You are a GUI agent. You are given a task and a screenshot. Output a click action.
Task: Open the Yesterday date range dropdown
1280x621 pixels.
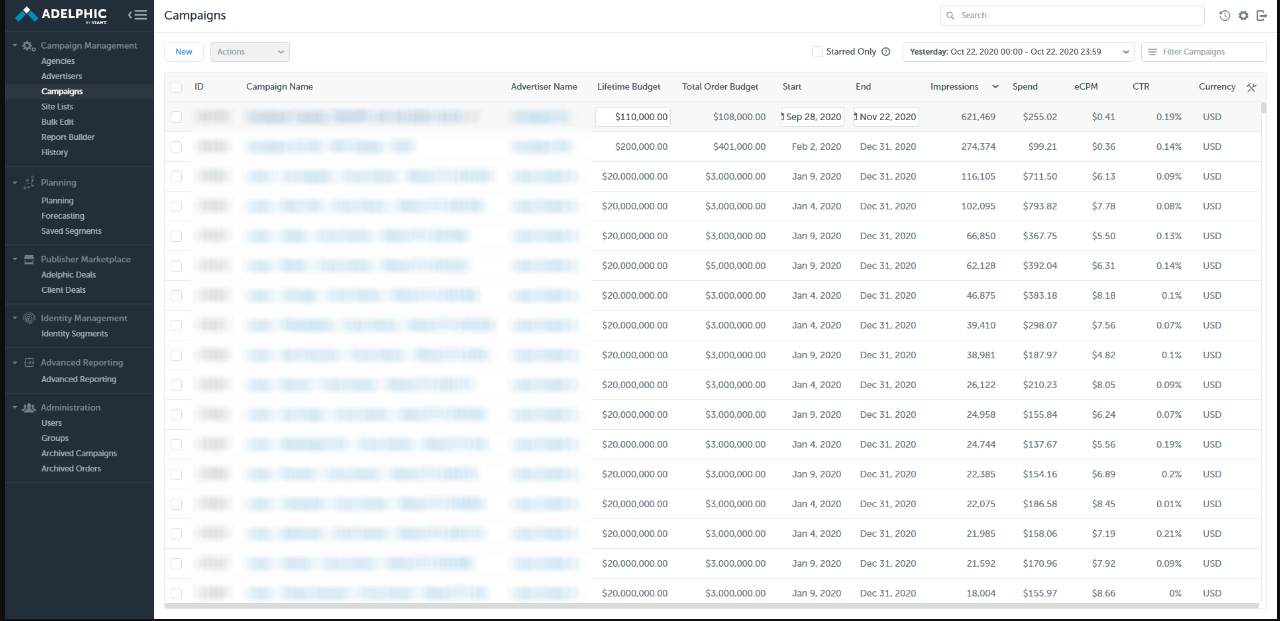1018,52
